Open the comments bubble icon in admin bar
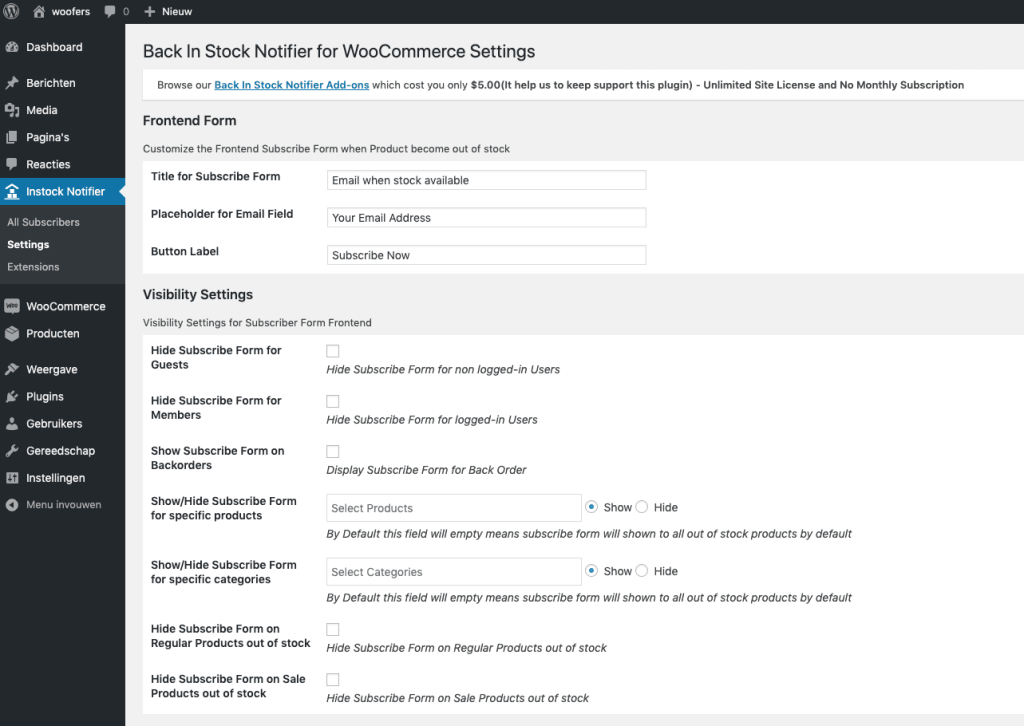The width and height of the screenshot is (1024, 726). (x=110, y=12)
